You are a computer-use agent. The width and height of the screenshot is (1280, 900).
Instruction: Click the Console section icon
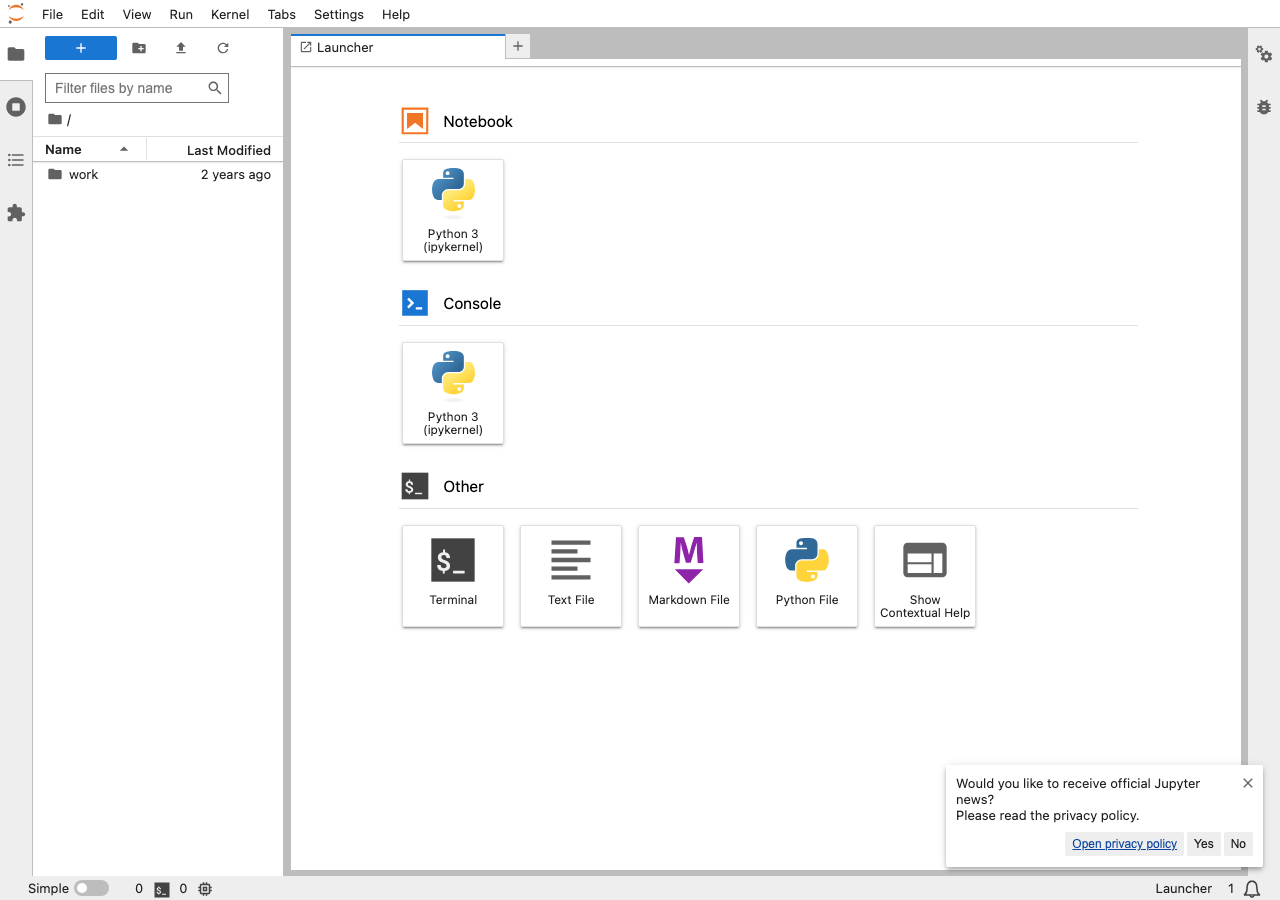pos(415,303)
